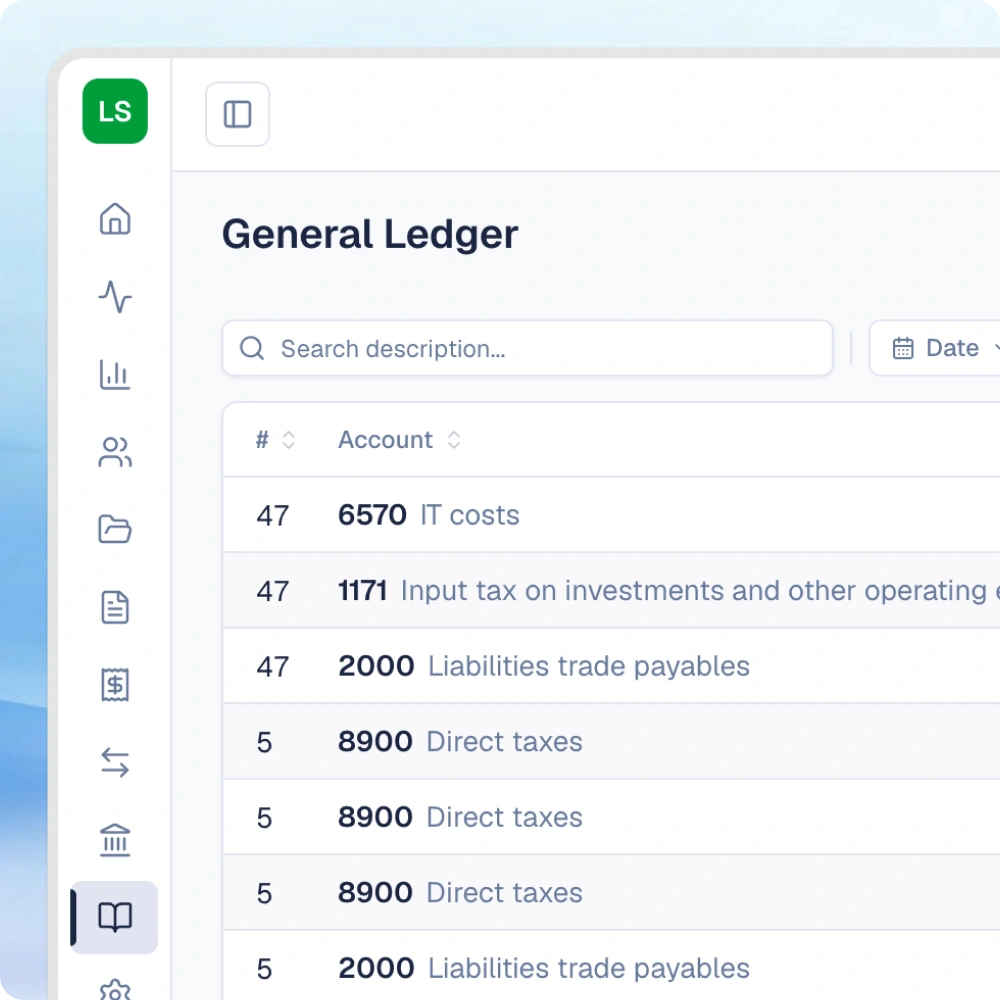Image resolution: width=1000 pixels, height=1000 pixels.
Task: Open the bar chart reports icon
Action: tap(115, 374)
